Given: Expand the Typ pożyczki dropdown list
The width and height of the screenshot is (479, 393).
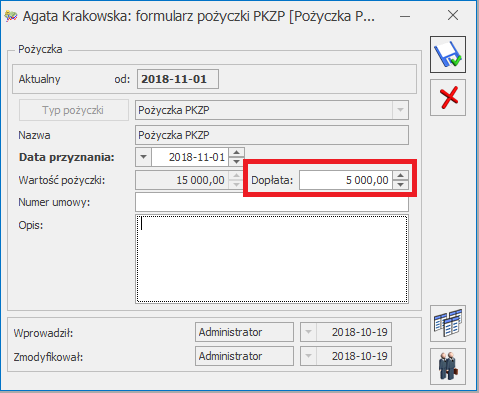Looking at the screenshot, I should click(400, 110).
